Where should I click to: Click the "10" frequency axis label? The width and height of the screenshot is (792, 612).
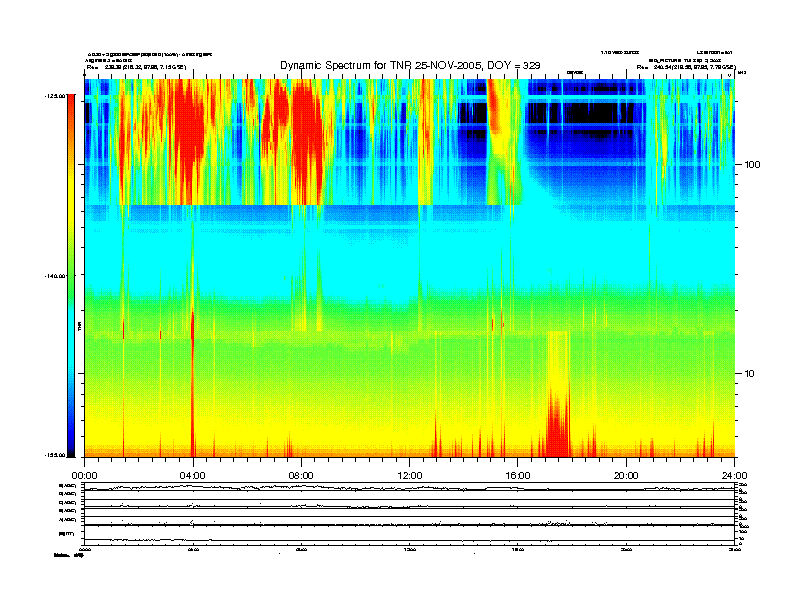click(x=750, y=374)
